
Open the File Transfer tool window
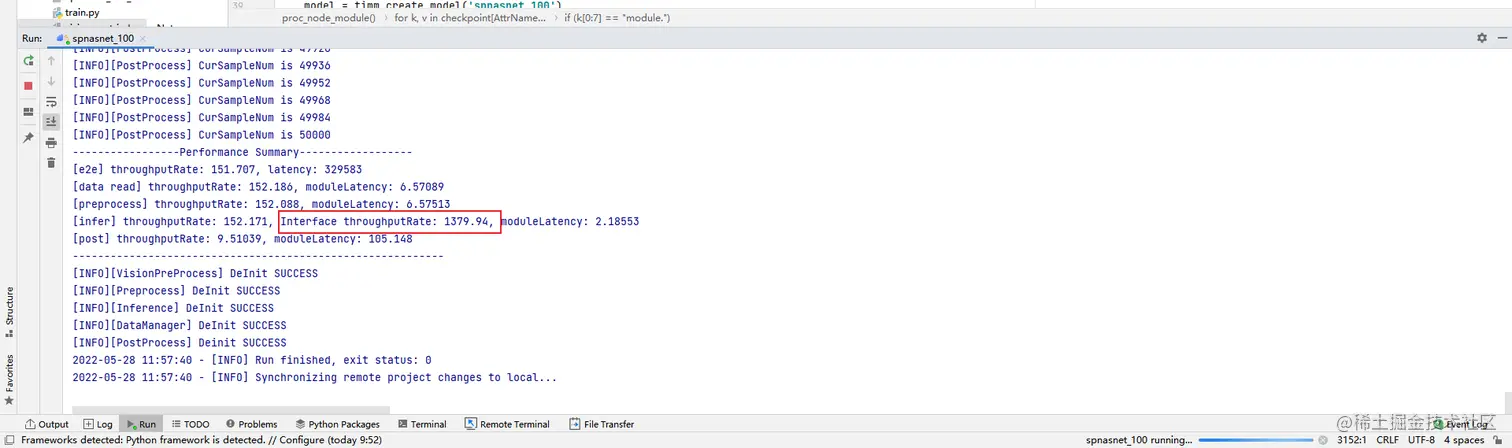pyautogui.click(x=602, y=424)
